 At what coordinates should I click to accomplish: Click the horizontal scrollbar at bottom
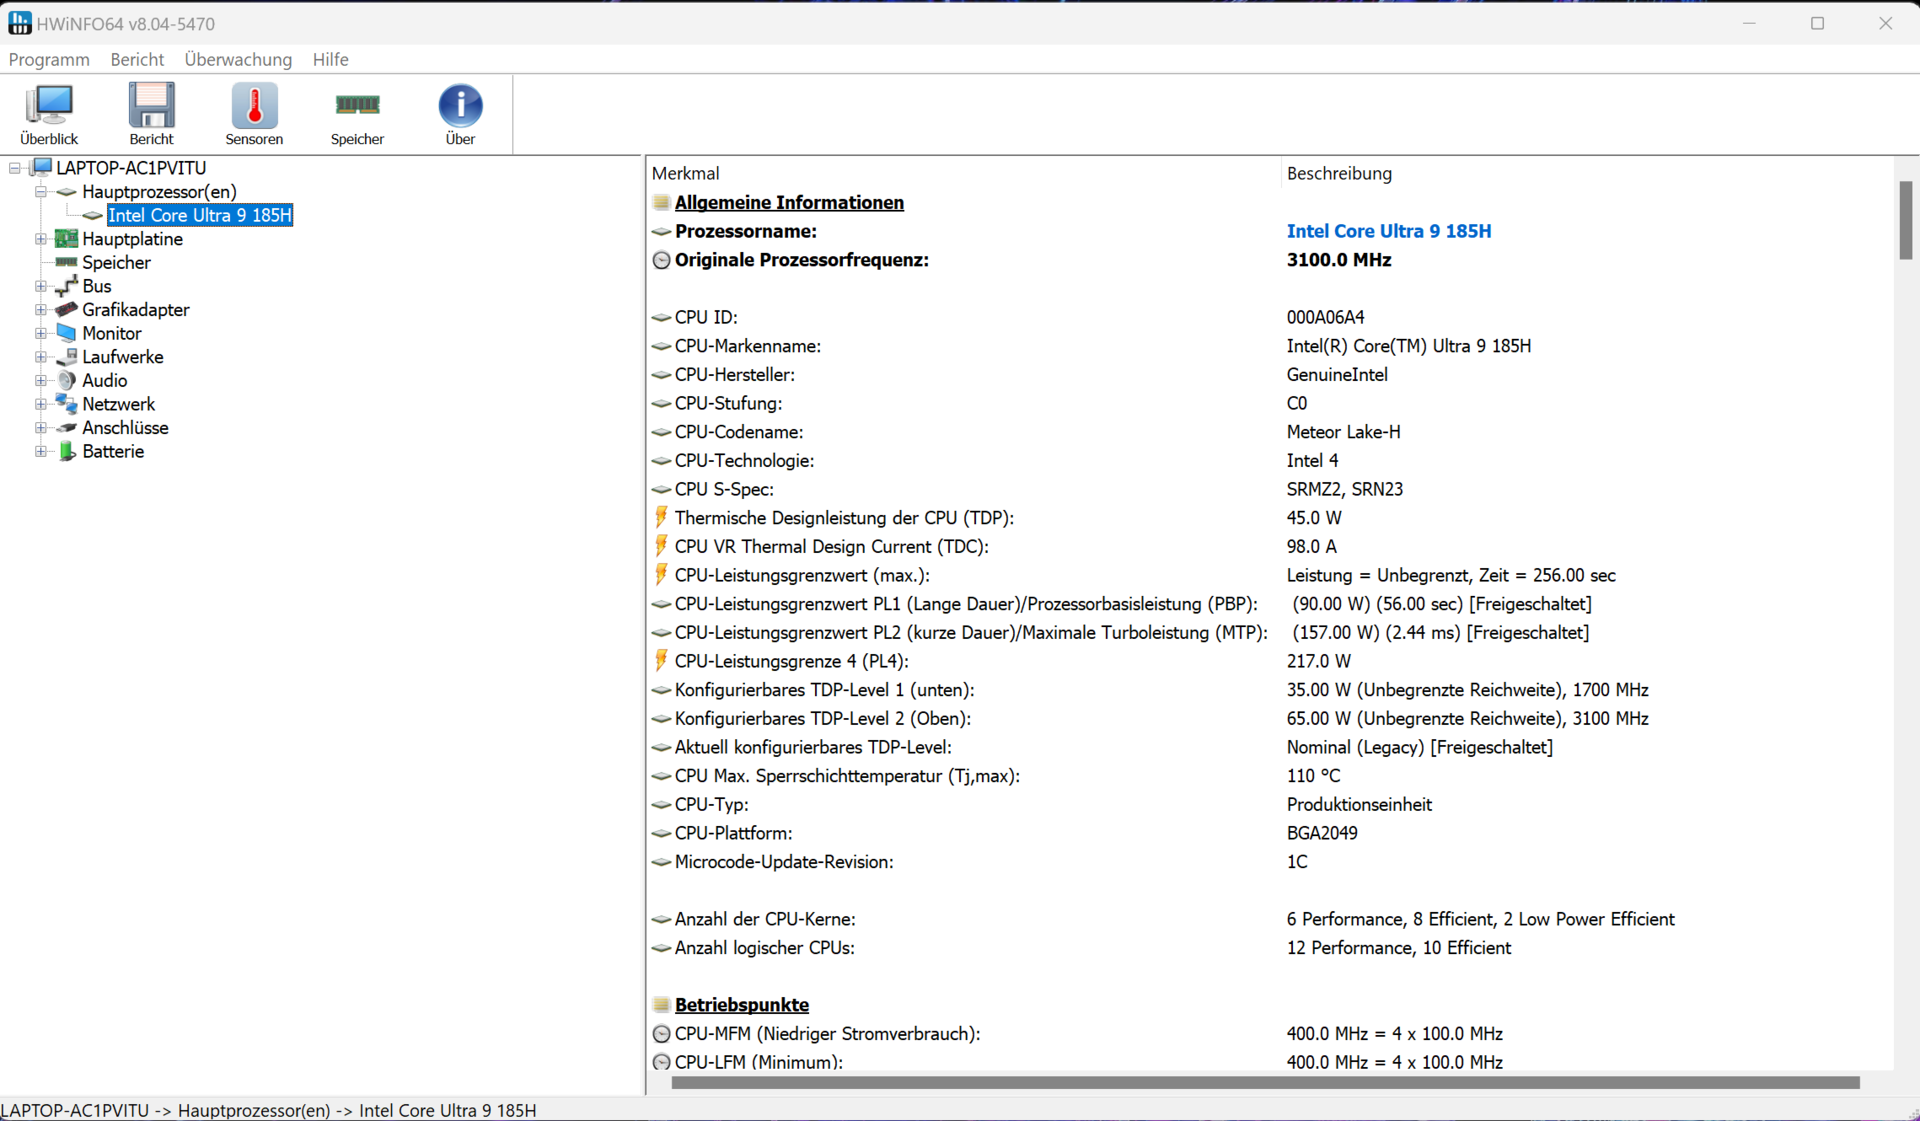[1265, 1083]
